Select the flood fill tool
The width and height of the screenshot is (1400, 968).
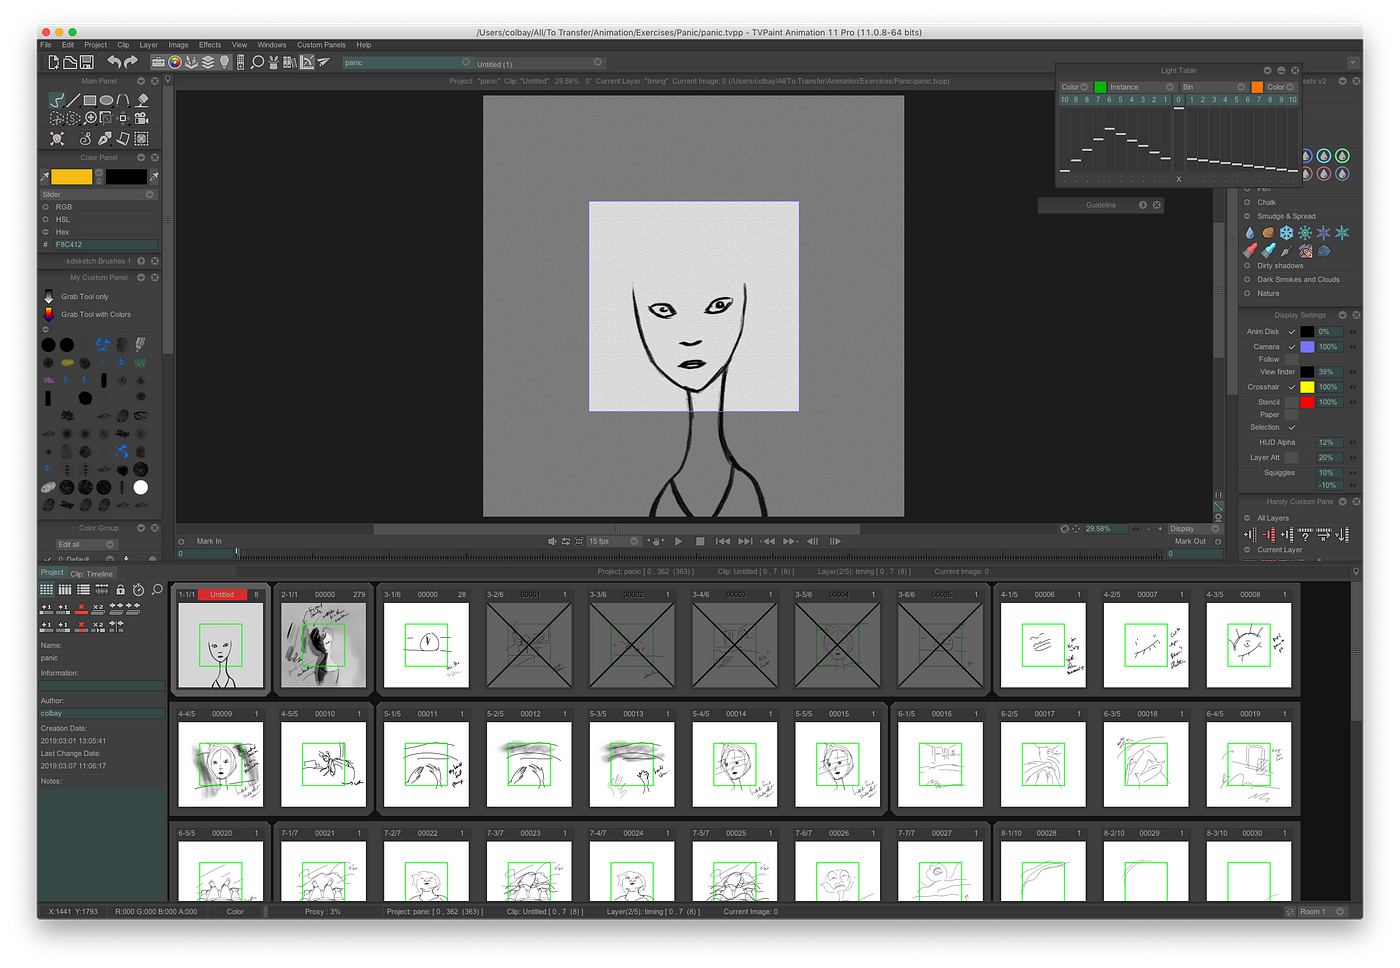coord(142,100)
